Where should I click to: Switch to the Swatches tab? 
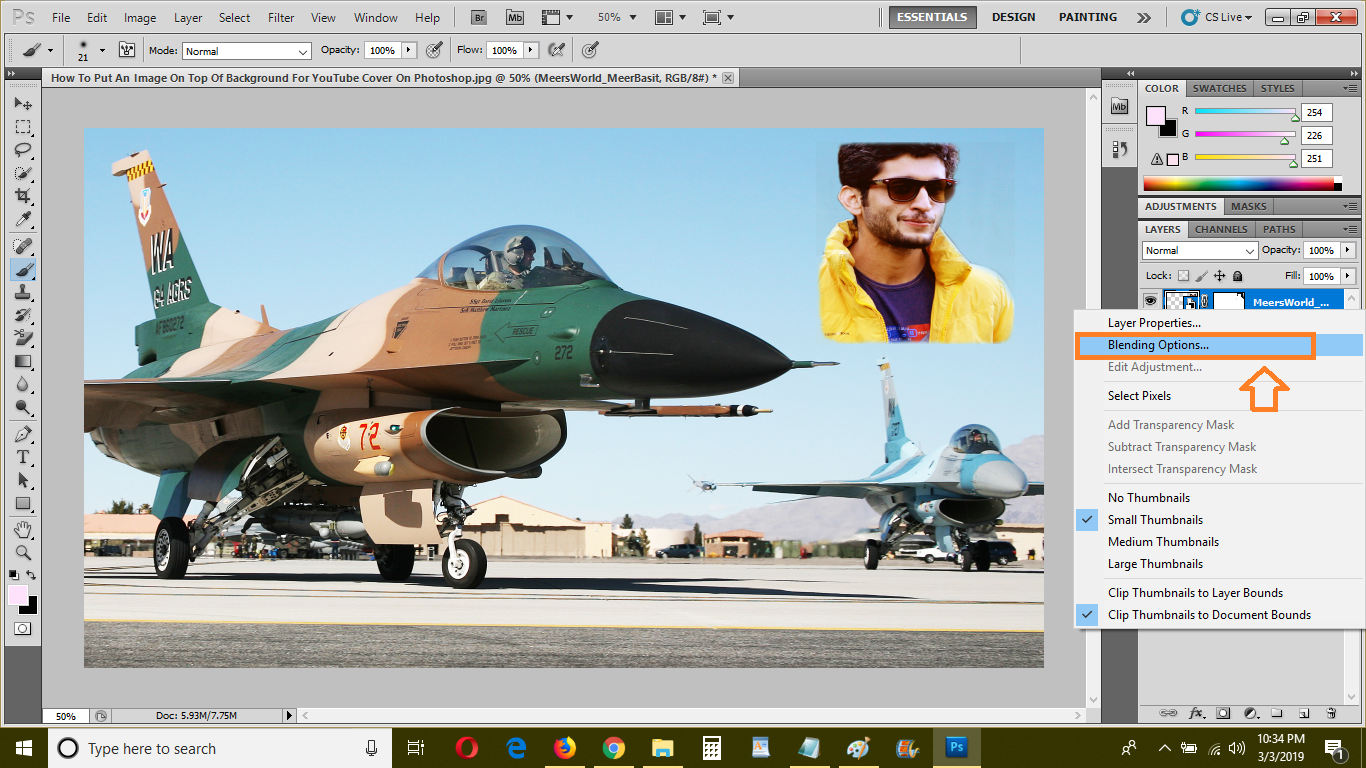point(1219,88)
